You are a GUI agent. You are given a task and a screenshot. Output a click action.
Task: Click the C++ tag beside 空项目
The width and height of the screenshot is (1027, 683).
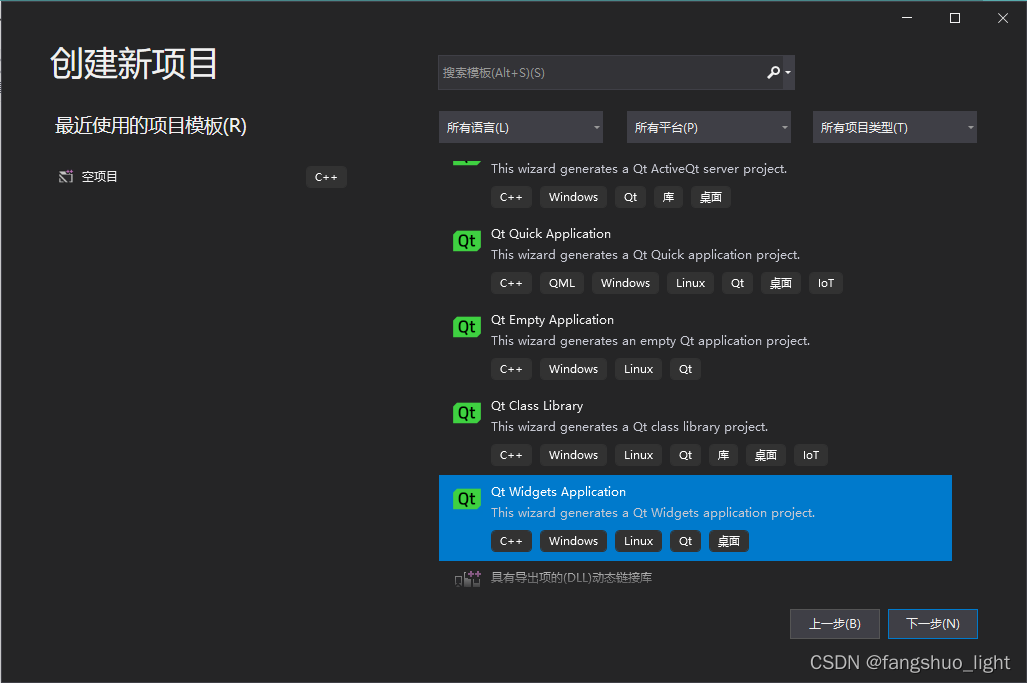tap(326, 177)
